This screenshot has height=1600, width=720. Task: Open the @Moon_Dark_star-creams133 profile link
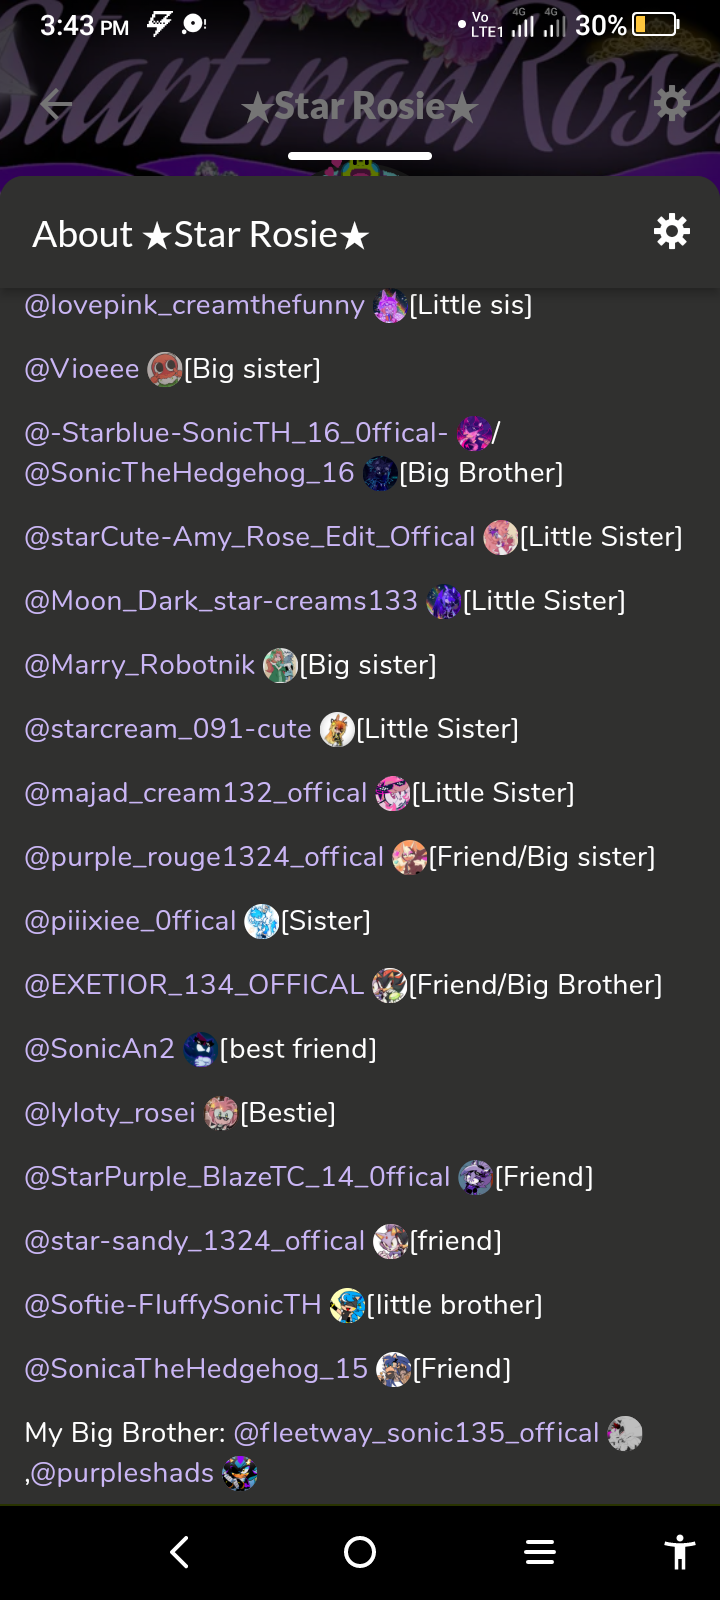pyautogui.click(x=221, y=601)
